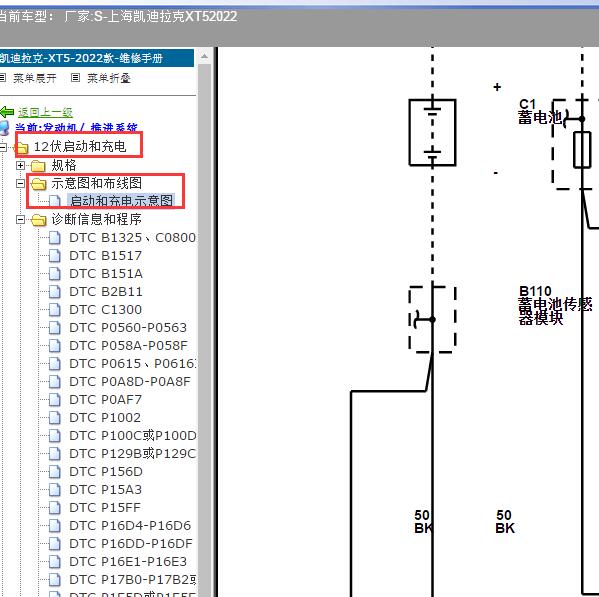Collapse the 示意图和布线图 folder node

coord(21,184)
